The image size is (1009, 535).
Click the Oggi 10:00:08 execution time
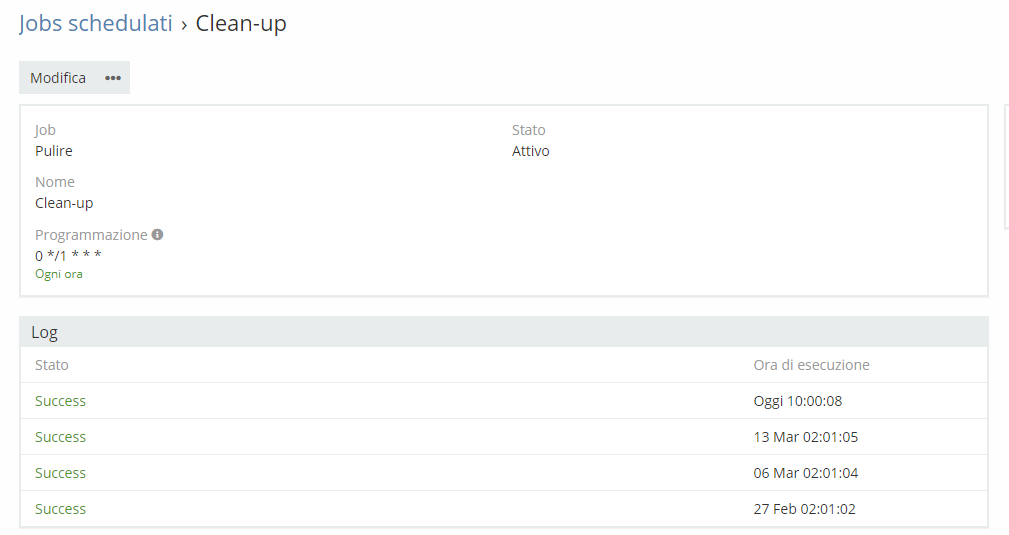point(798,401)
